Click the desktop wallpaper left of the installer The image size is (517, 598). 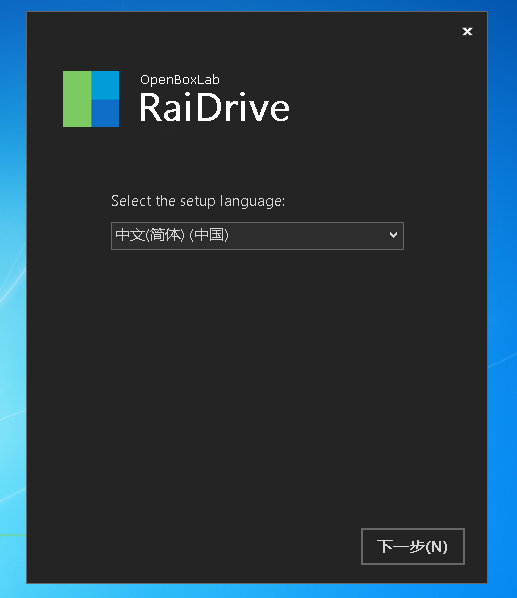coord(13,297)
